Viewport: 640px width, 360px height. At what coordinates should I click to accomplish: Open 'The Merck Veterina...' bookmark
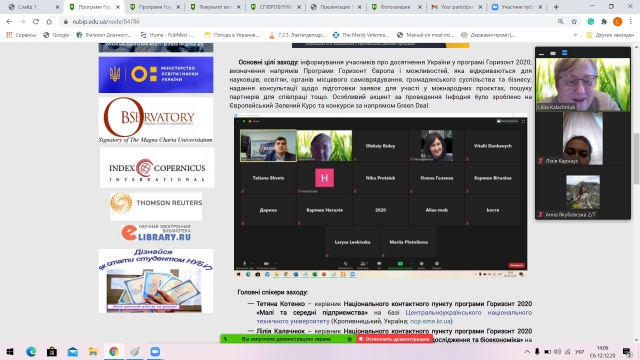pyautogui.click(x=361, y=35)
